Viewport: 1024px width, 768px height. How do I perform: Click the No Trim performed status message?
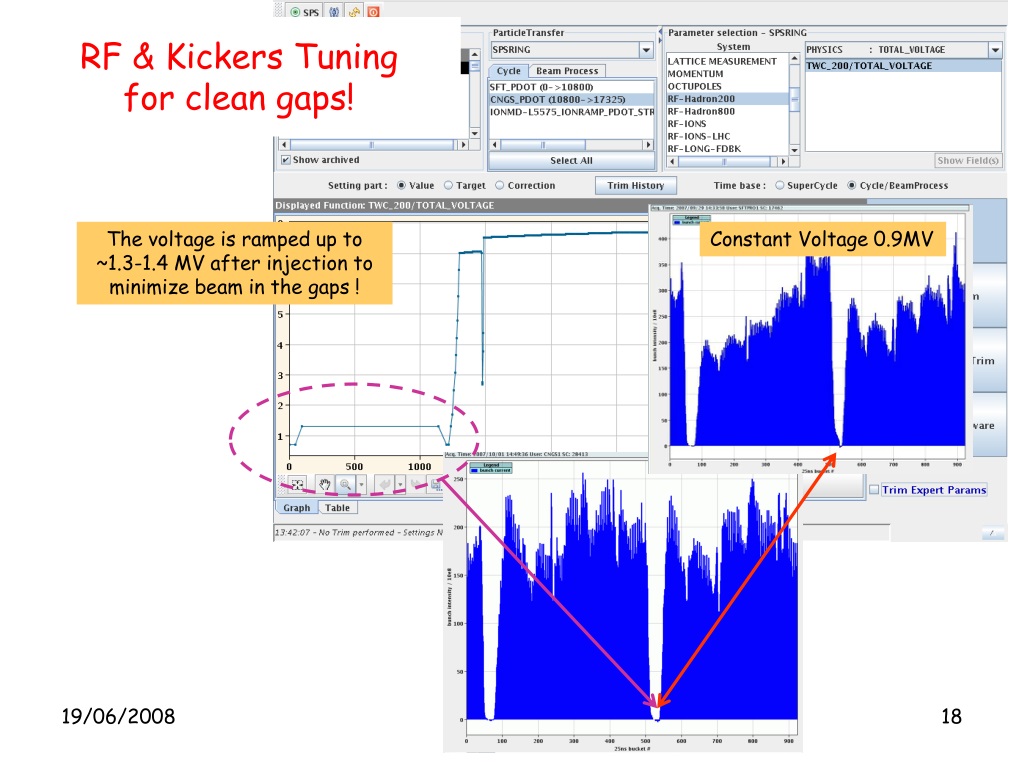pyautogui.click(x=359, y=533)
